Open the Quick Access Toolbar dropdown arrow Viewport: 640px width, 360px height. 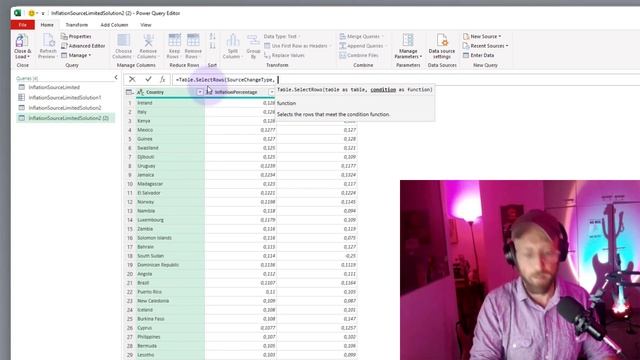pyautogui.click(x=43, y=13)
